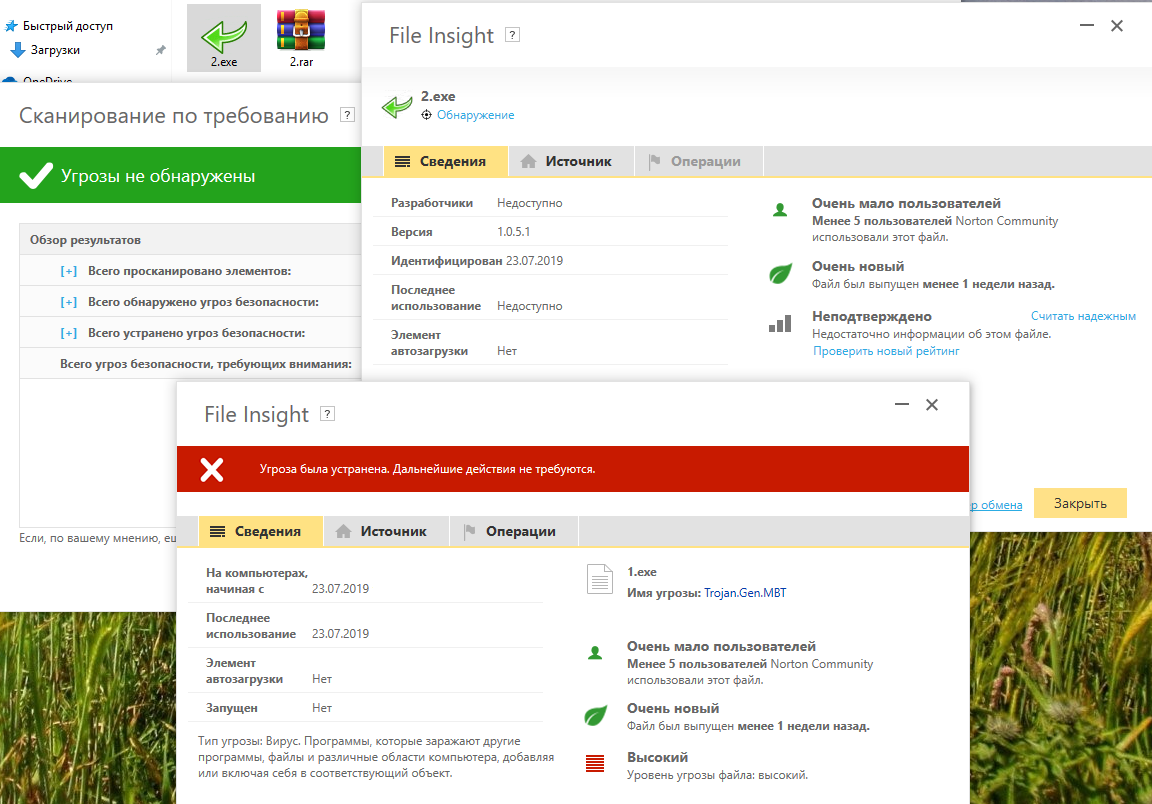Open the help icon next to Сканирование по требованию
This screenshot has width=1152, height=804.
click(348, 115)
